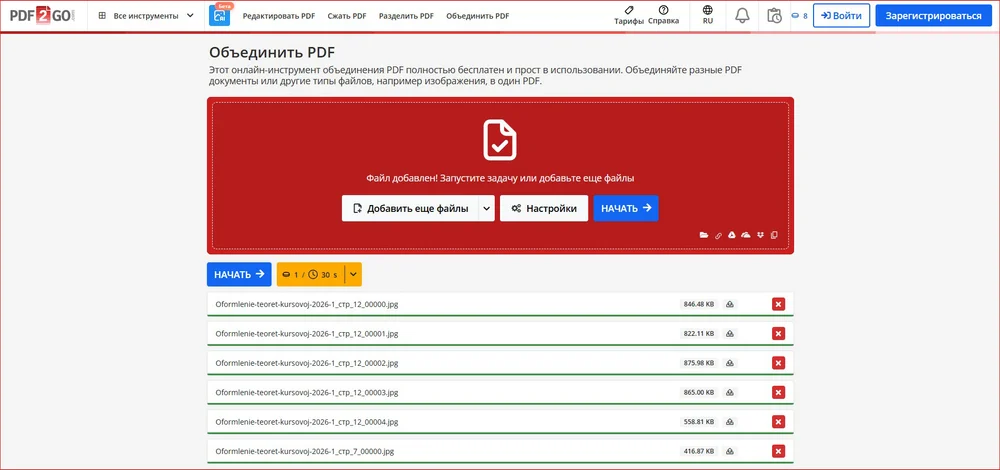Click the Объединить PDF page heading
The height and width of the screenshot is (470, 1000).
click(x=272, y=52)
